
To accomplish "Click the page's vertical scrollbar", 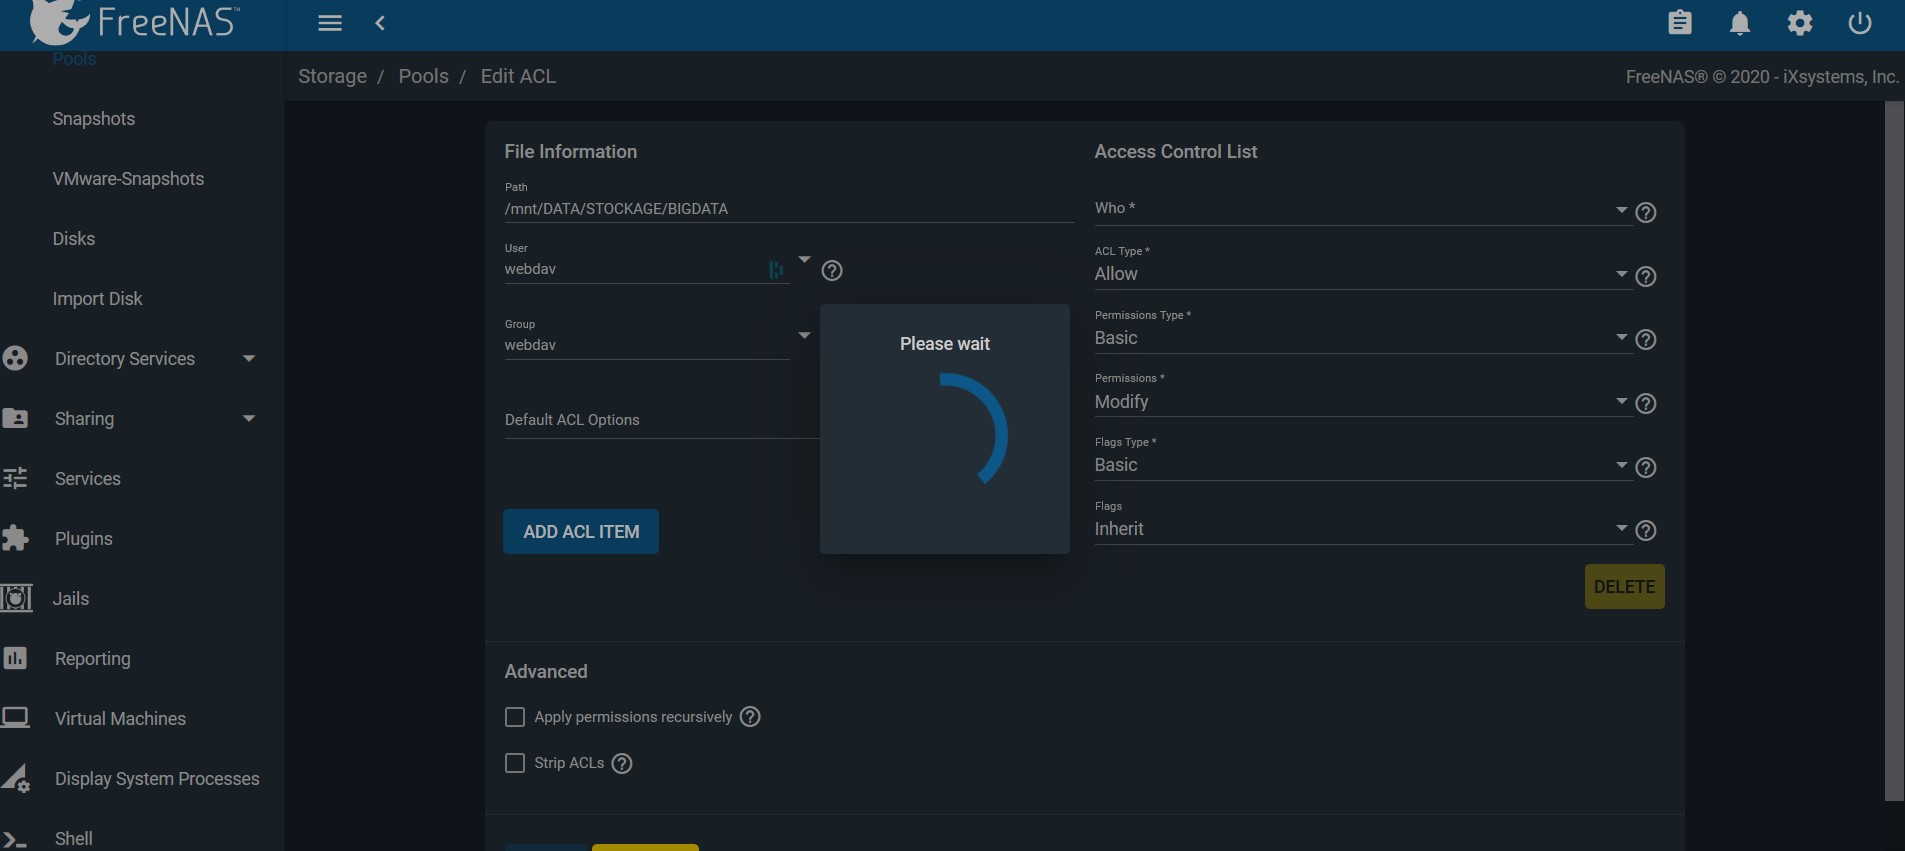I will point(1894,450).
